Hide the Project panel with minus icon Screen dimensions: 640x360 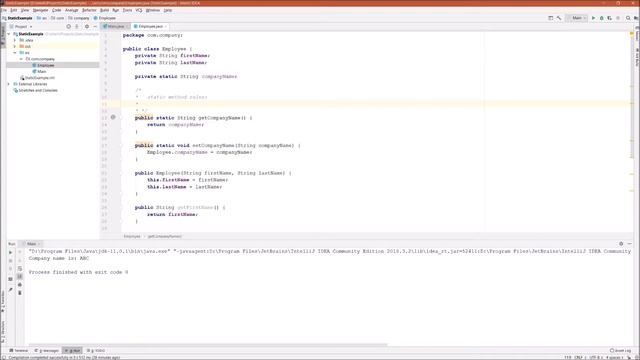[95, 27]
